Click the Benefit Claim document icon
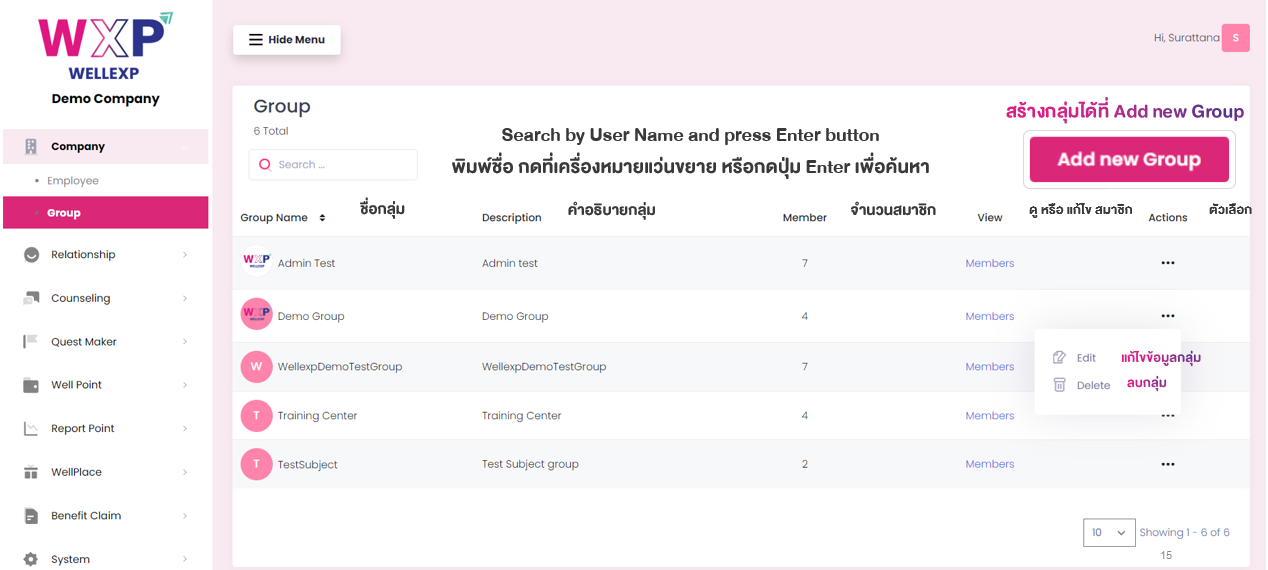 31,516
